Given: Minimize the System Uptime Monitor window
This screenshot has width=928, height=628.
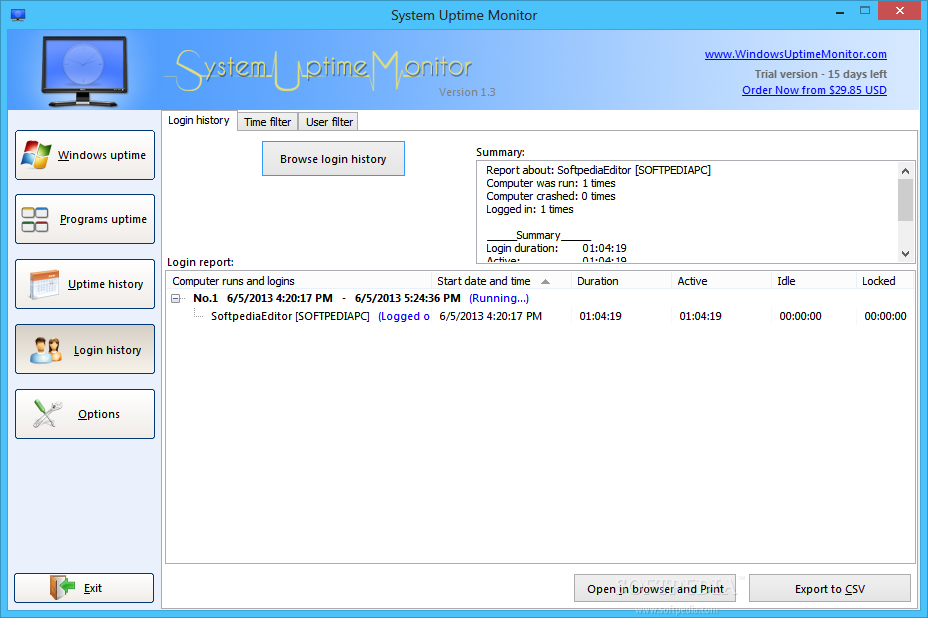Looking at the screenshot, I should pyautogui.click(x=839, y=11).
